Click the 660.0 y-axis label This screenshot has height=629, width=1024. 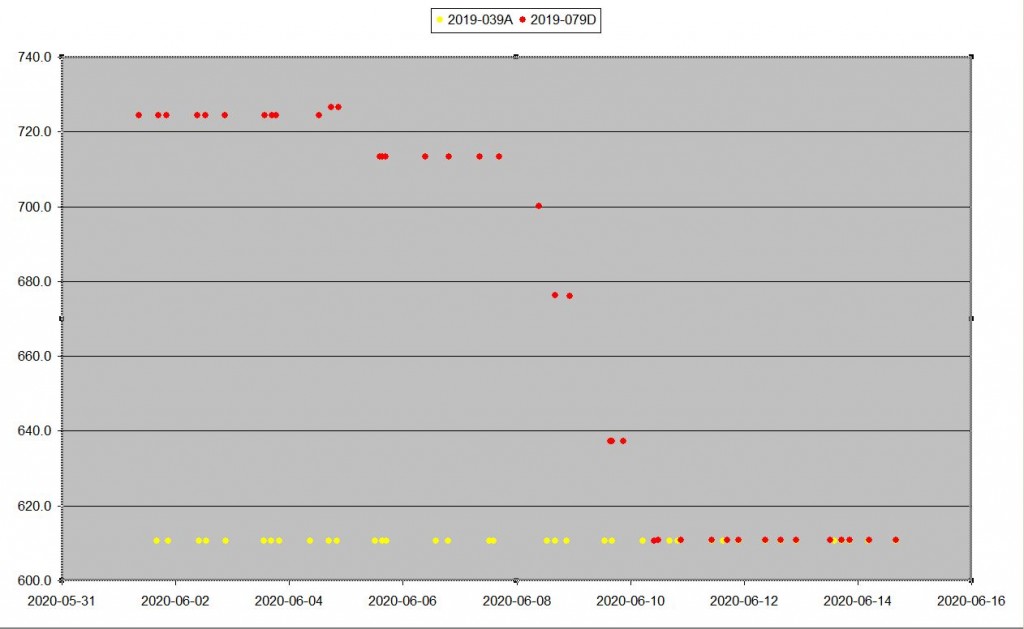(x=34, y=356)
